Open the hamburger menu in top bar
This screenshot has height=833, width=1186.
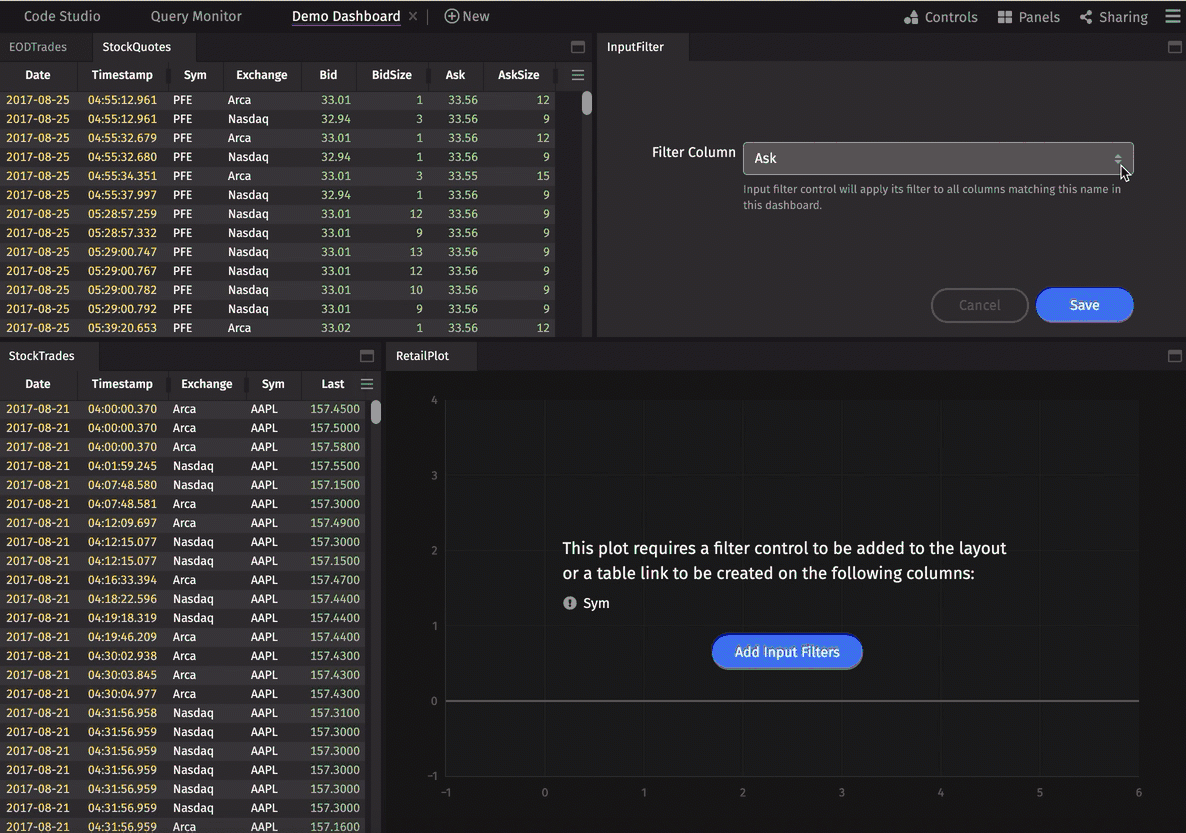point(1172,17)
